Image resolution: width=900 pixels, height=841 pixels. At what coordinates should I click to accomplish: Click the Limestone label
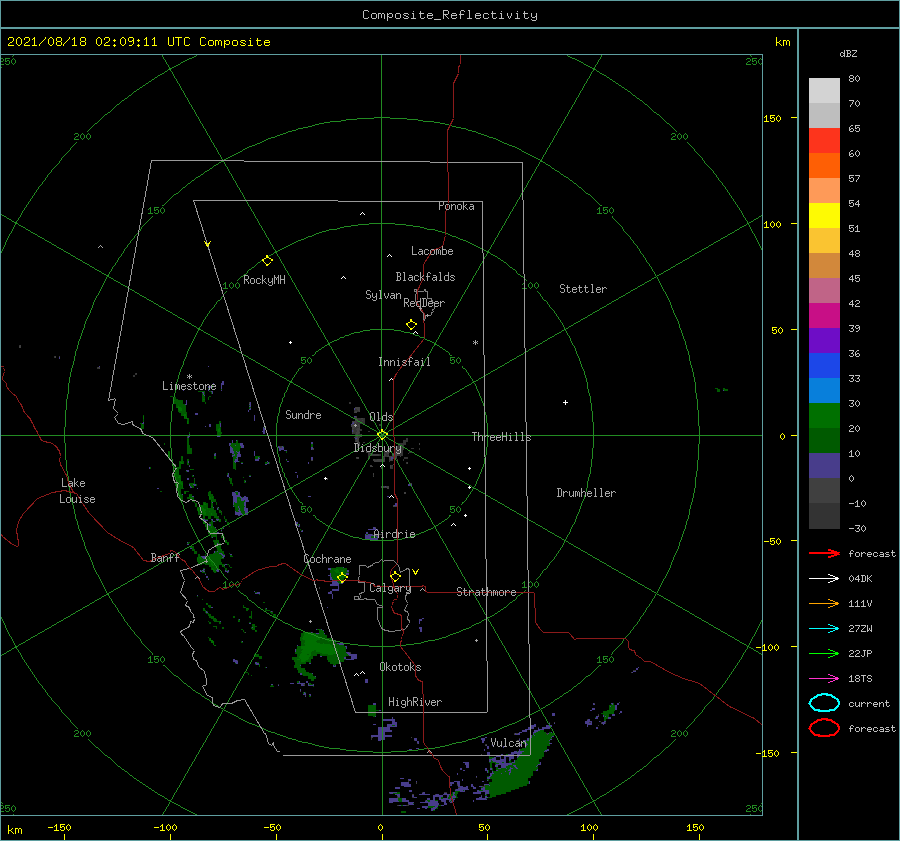(189, 386)
